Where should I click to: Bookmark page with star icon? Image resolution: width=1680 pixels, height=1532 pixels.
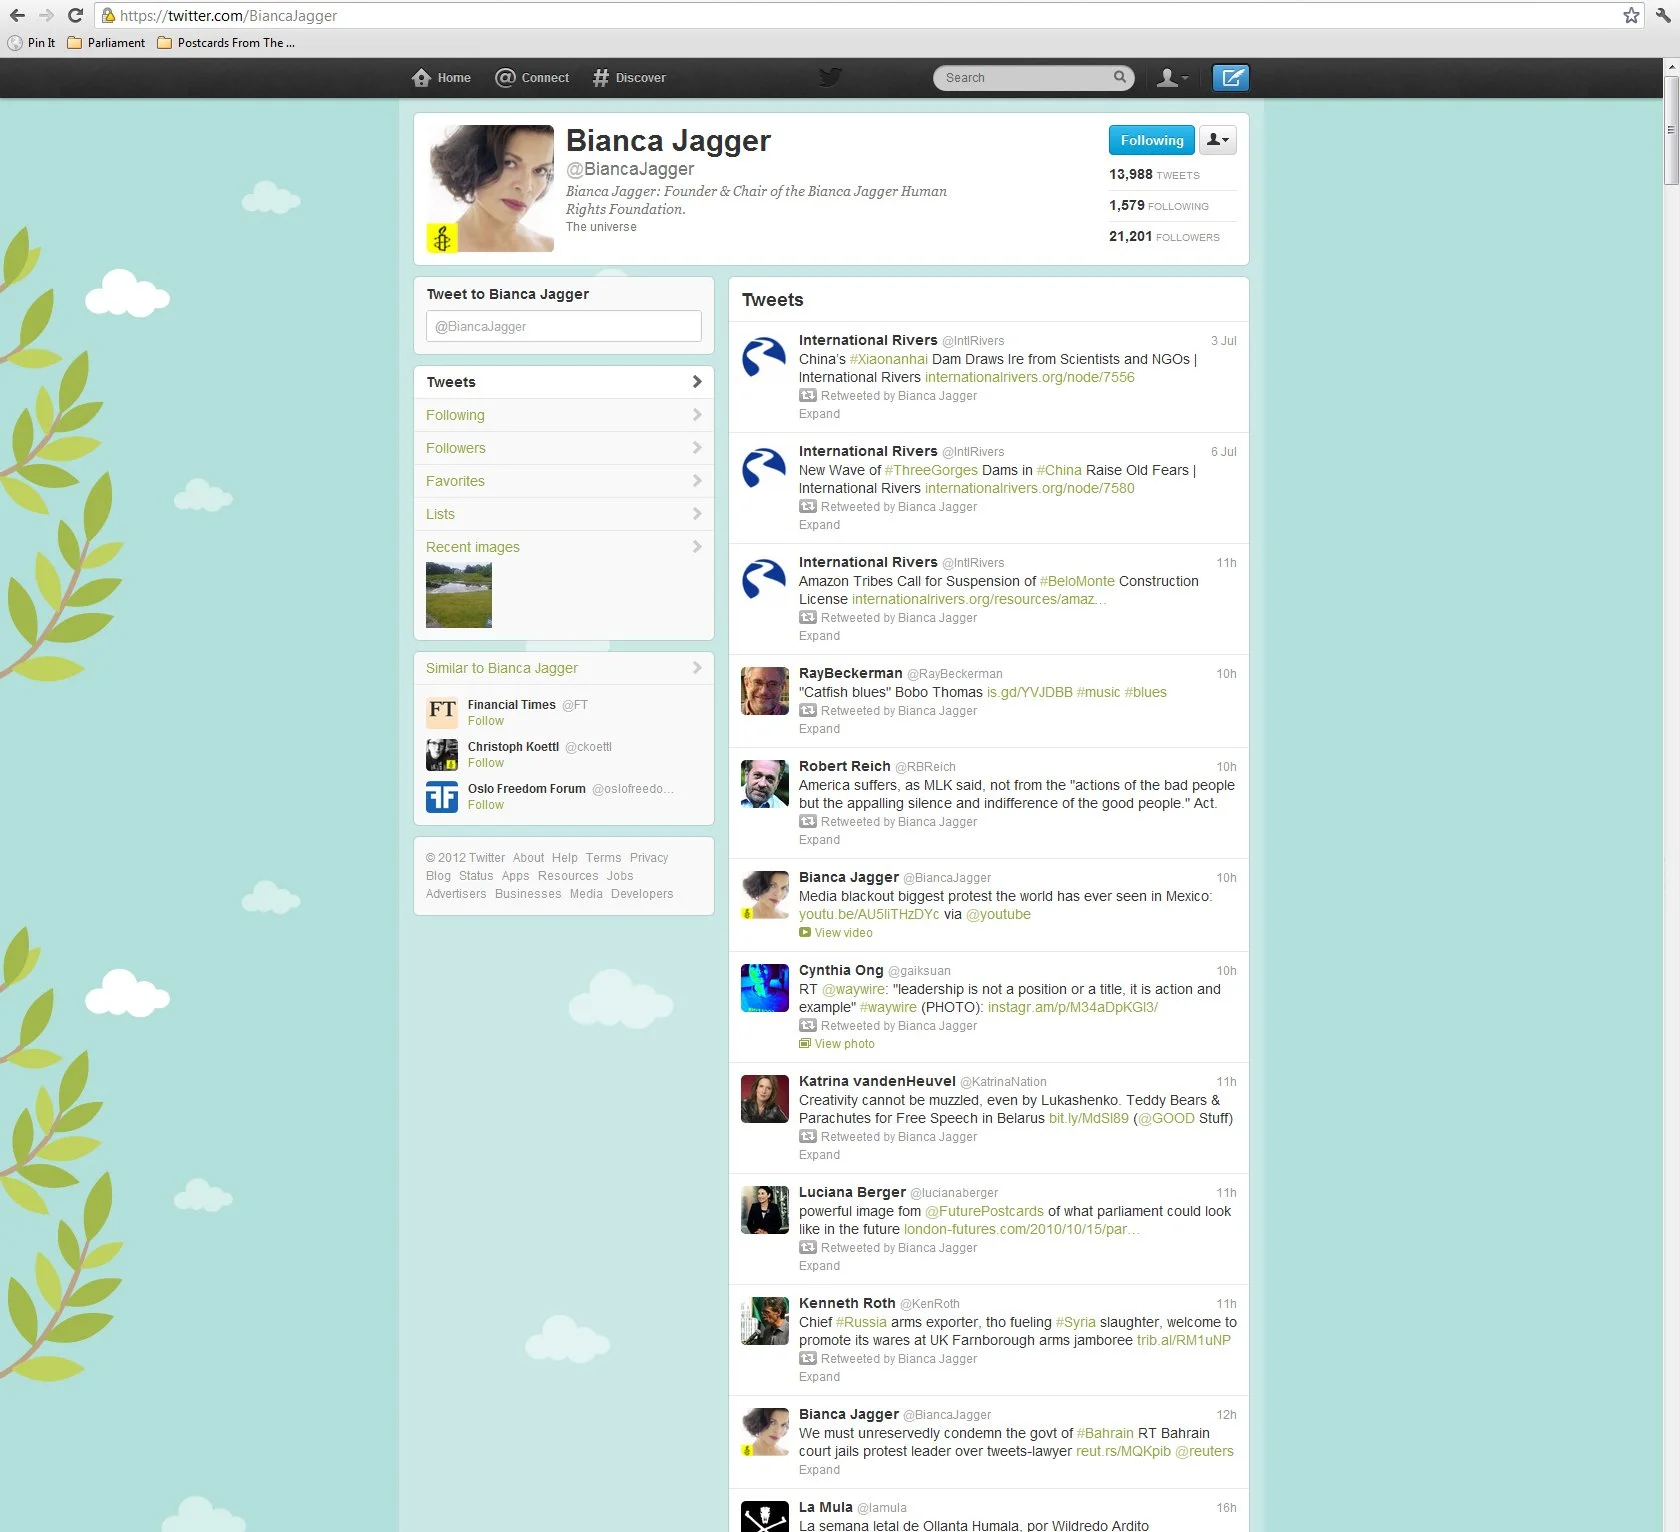1631,15
